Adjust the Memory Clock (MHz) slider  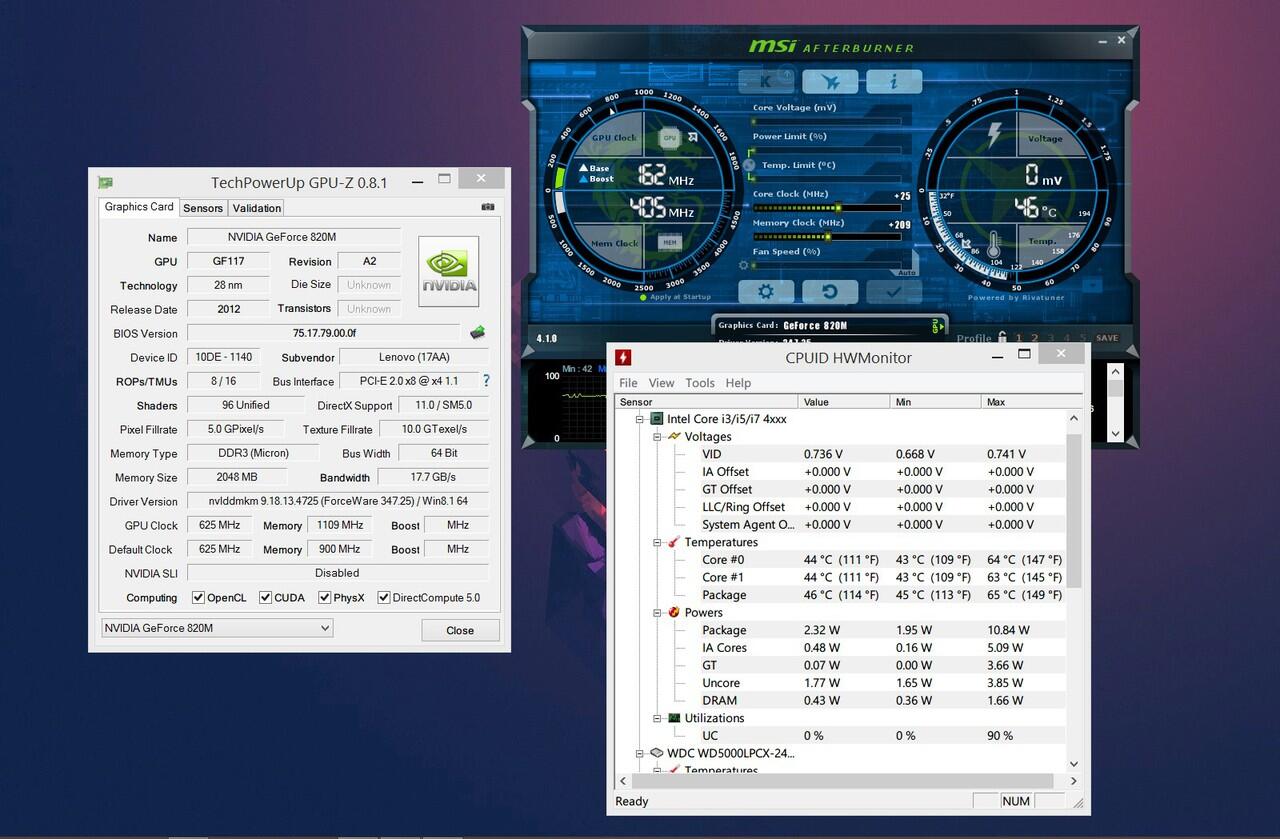[x=825, y=237]
